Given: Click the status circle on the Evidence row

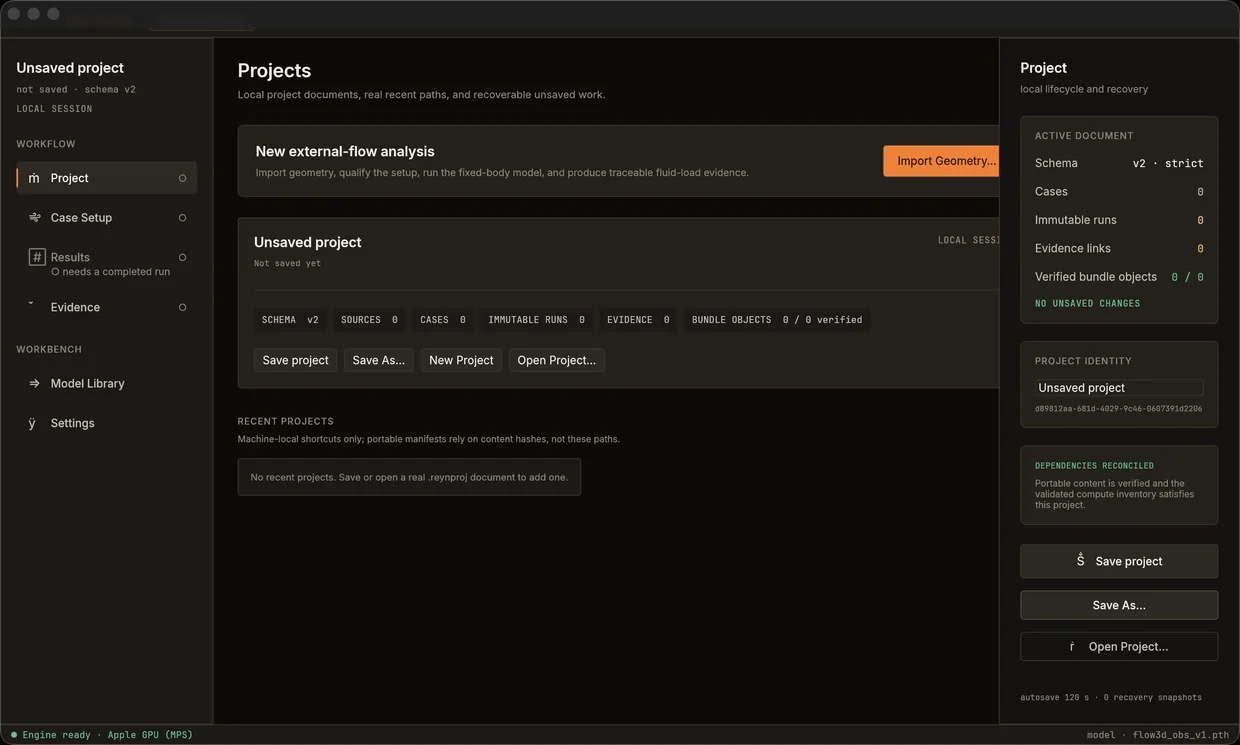Looking at the screenshot, I should 182,307.
